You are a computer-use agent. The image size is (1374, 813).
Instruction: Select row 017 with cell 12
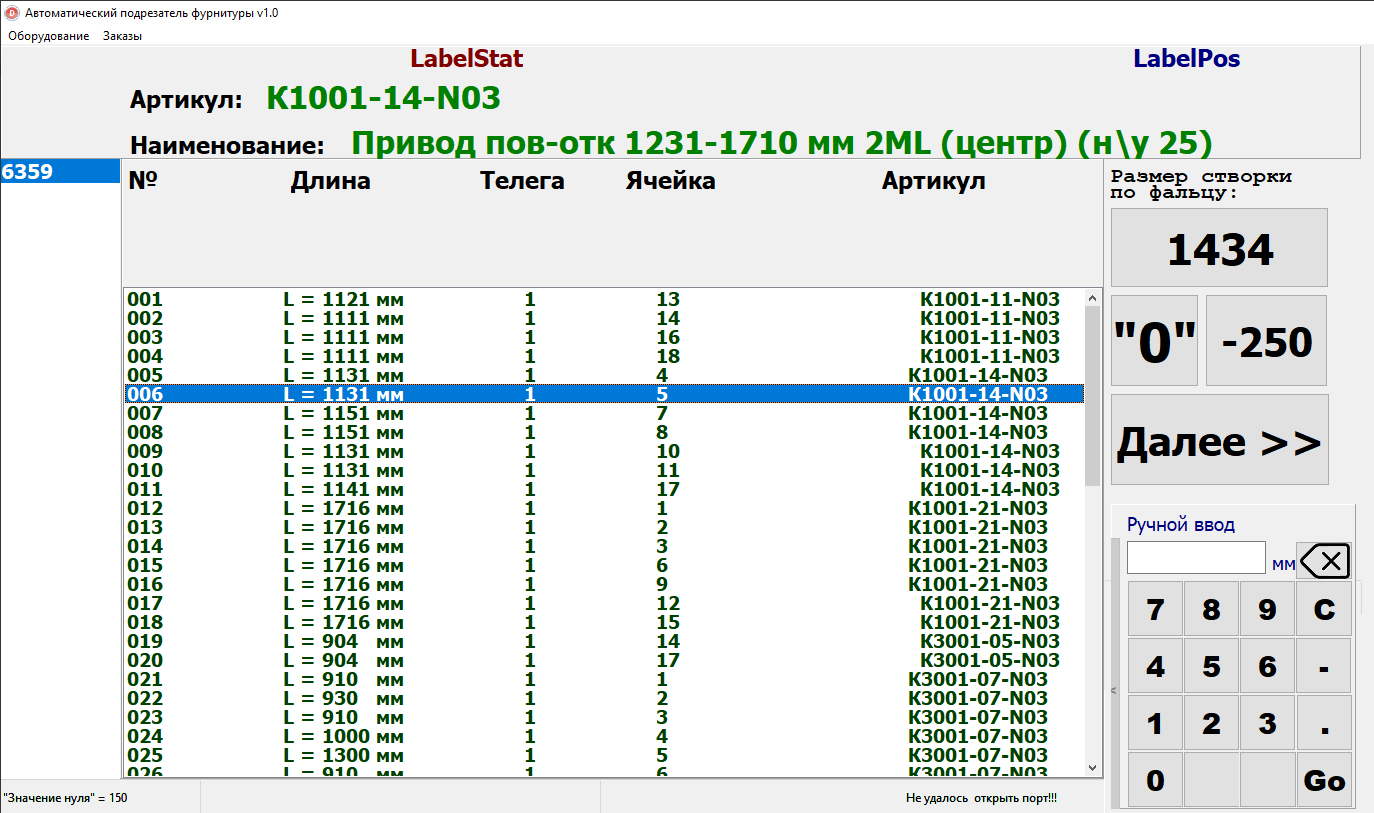coord(604,603)
